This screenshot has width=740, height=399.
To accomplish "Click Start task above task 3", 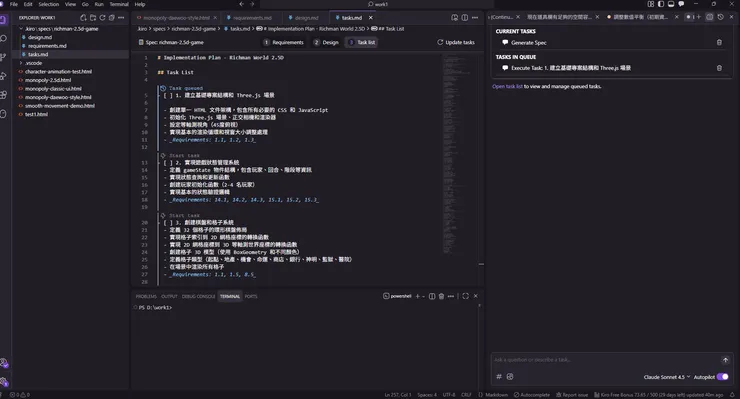I will tap(184, 215).
